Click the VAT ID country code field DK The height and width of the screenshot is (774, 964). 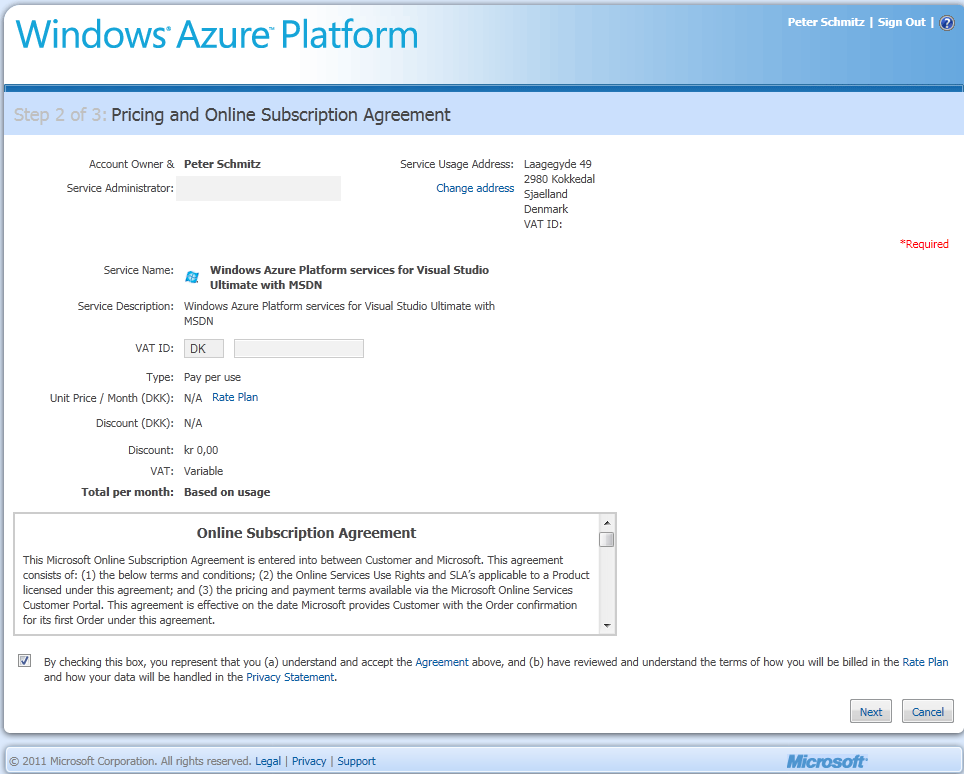pyautogui.click(x=203, y=349)
